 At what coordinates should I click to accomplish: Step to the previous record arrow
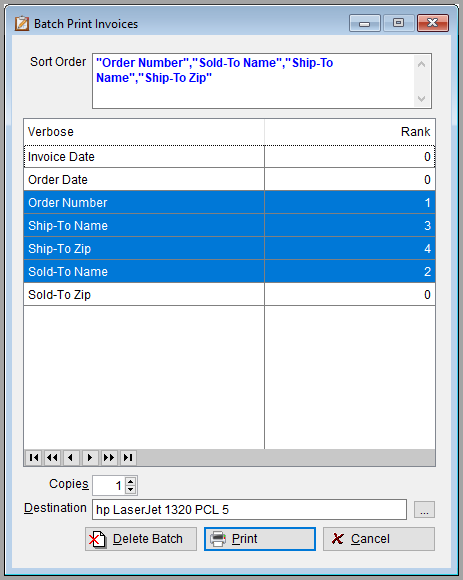click(71, 458)
